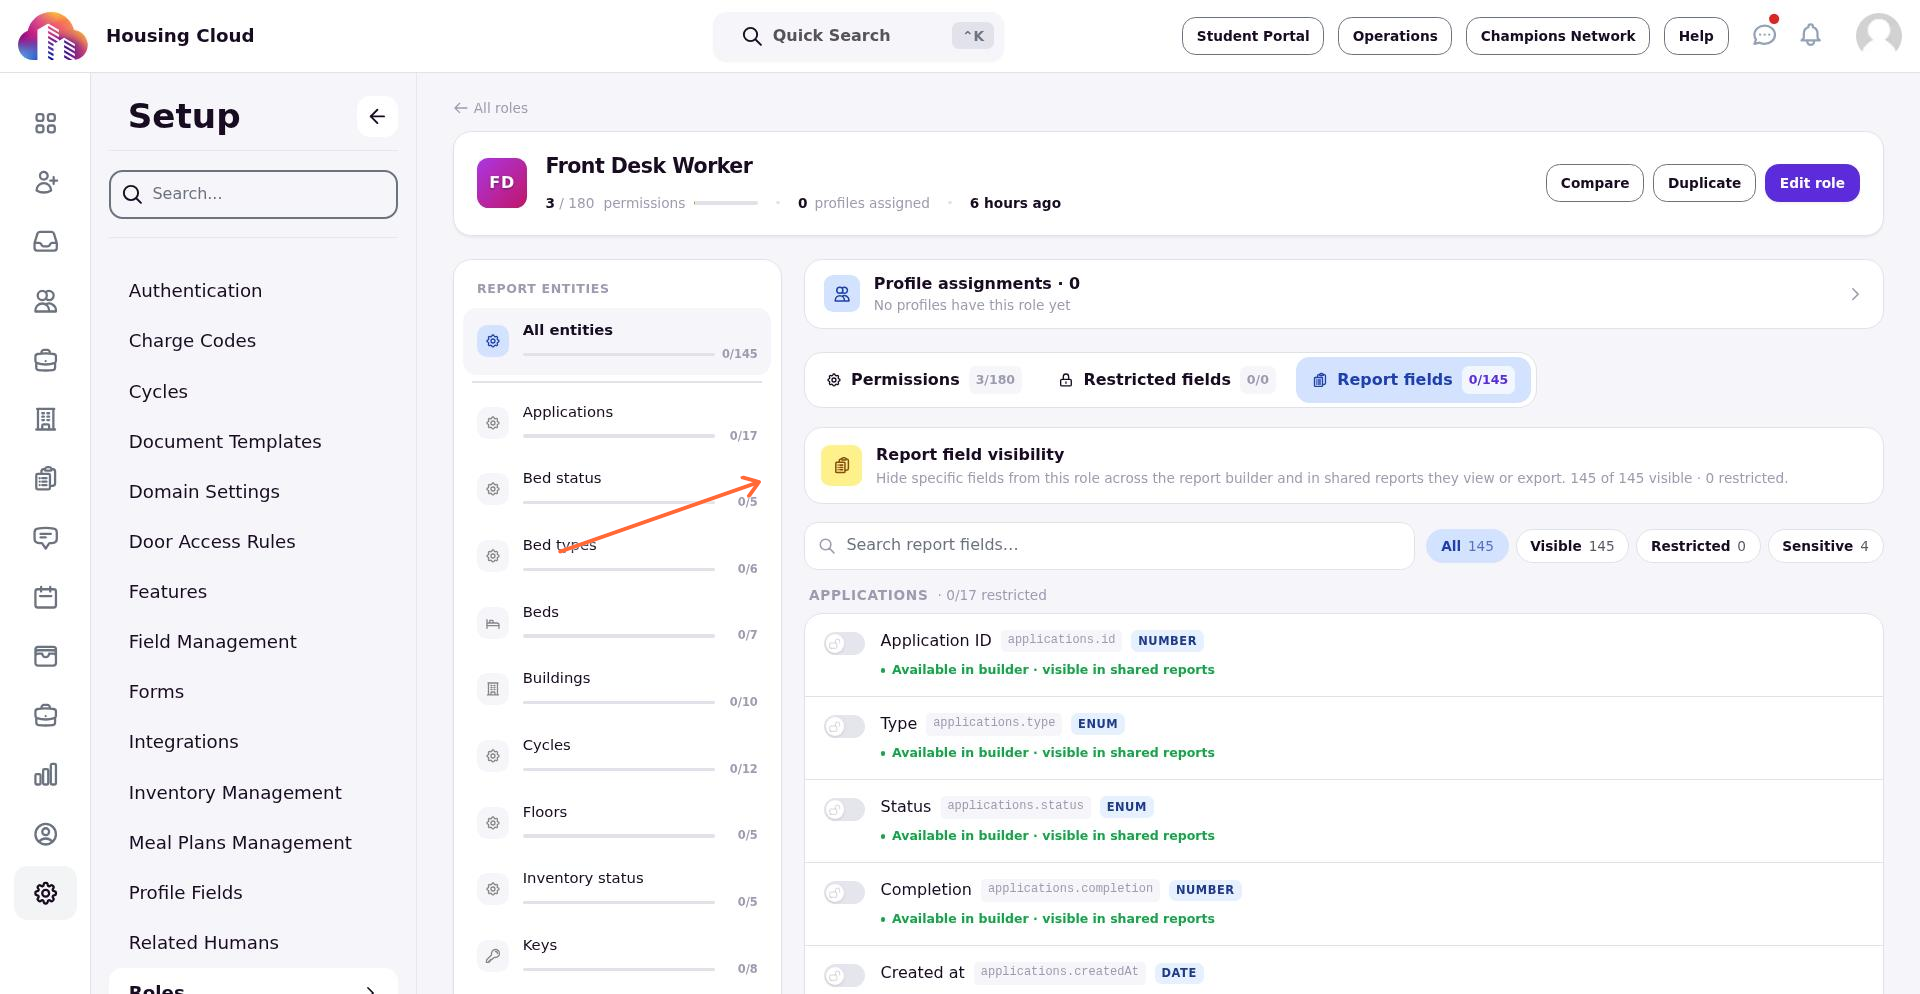Click the Search report fields input
The image size is (1920, 994).
[1109, 546]
